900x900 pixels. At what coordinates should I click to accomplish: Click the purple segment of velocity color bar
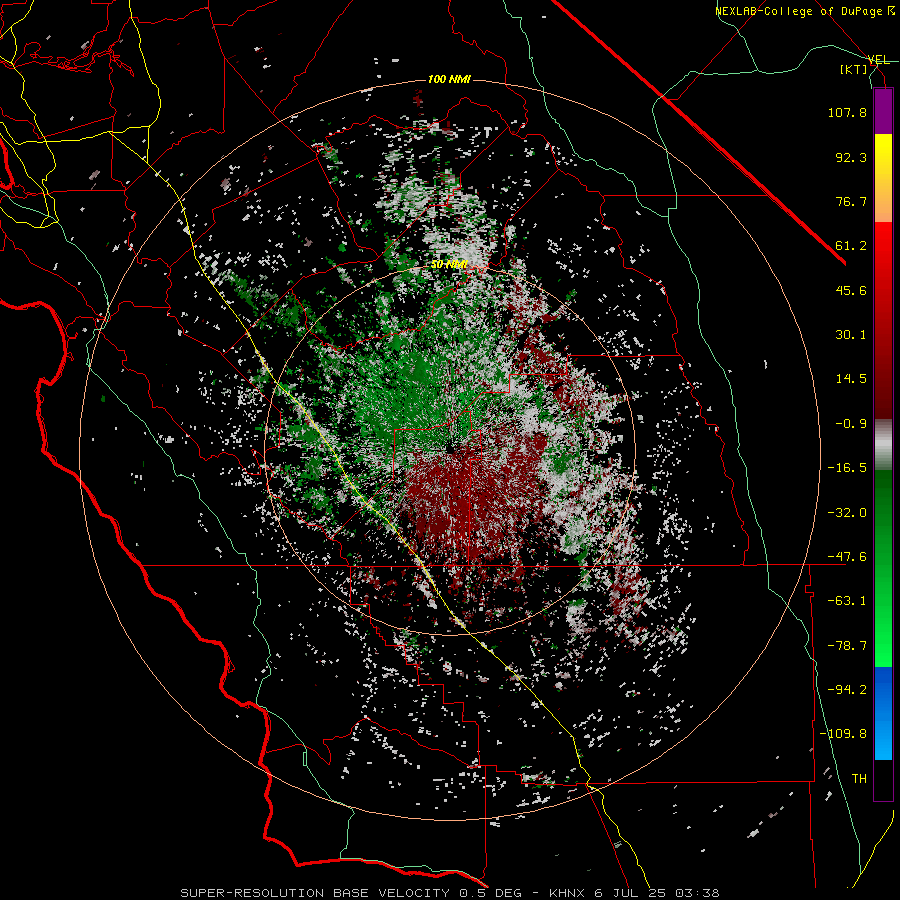point(883,111)
